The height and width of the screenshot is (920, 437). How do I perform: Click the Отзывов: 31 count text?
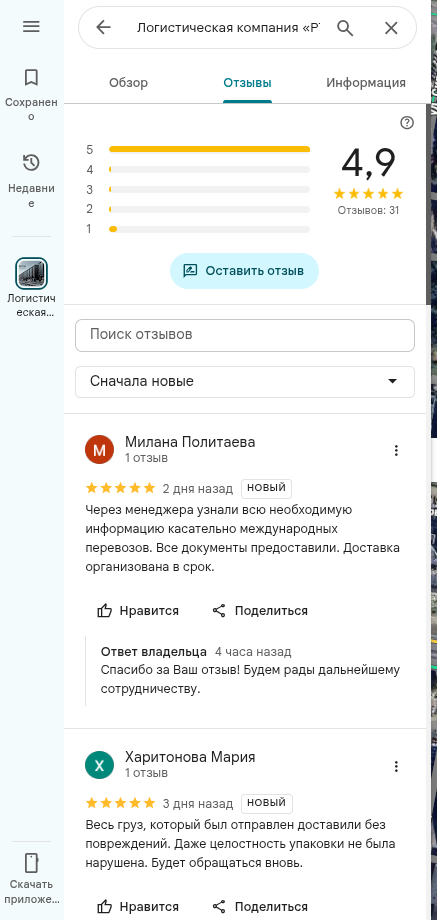[x=368, y=210]
